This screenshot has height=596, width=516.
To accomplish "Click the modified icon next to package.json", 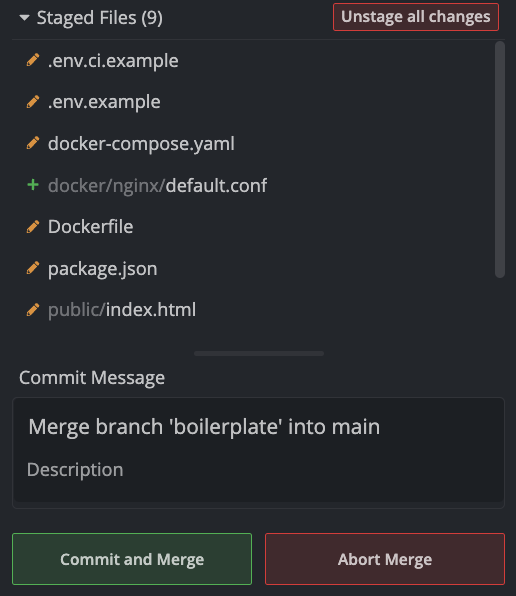I will click(x=33, y=268).
